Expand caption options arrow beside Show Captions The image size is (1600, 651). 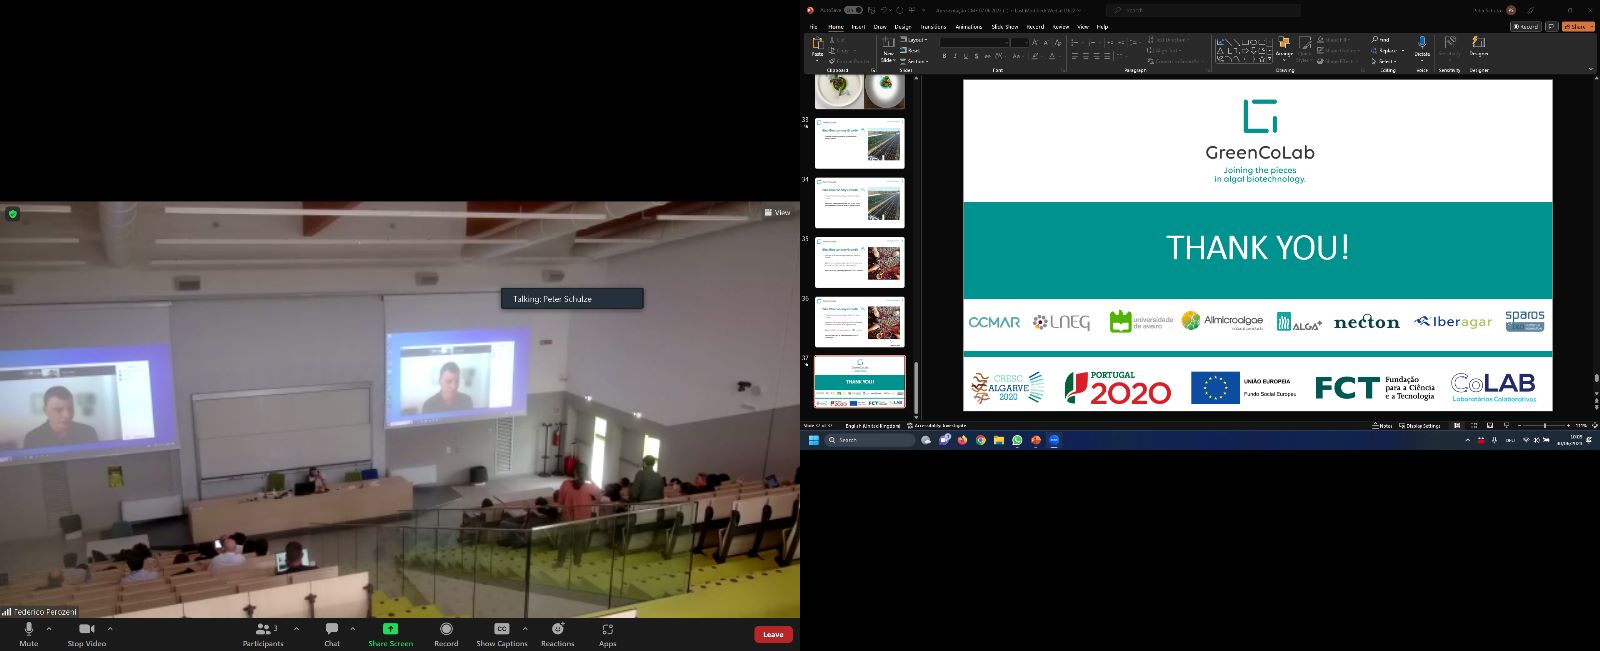[x=525, y=629]
